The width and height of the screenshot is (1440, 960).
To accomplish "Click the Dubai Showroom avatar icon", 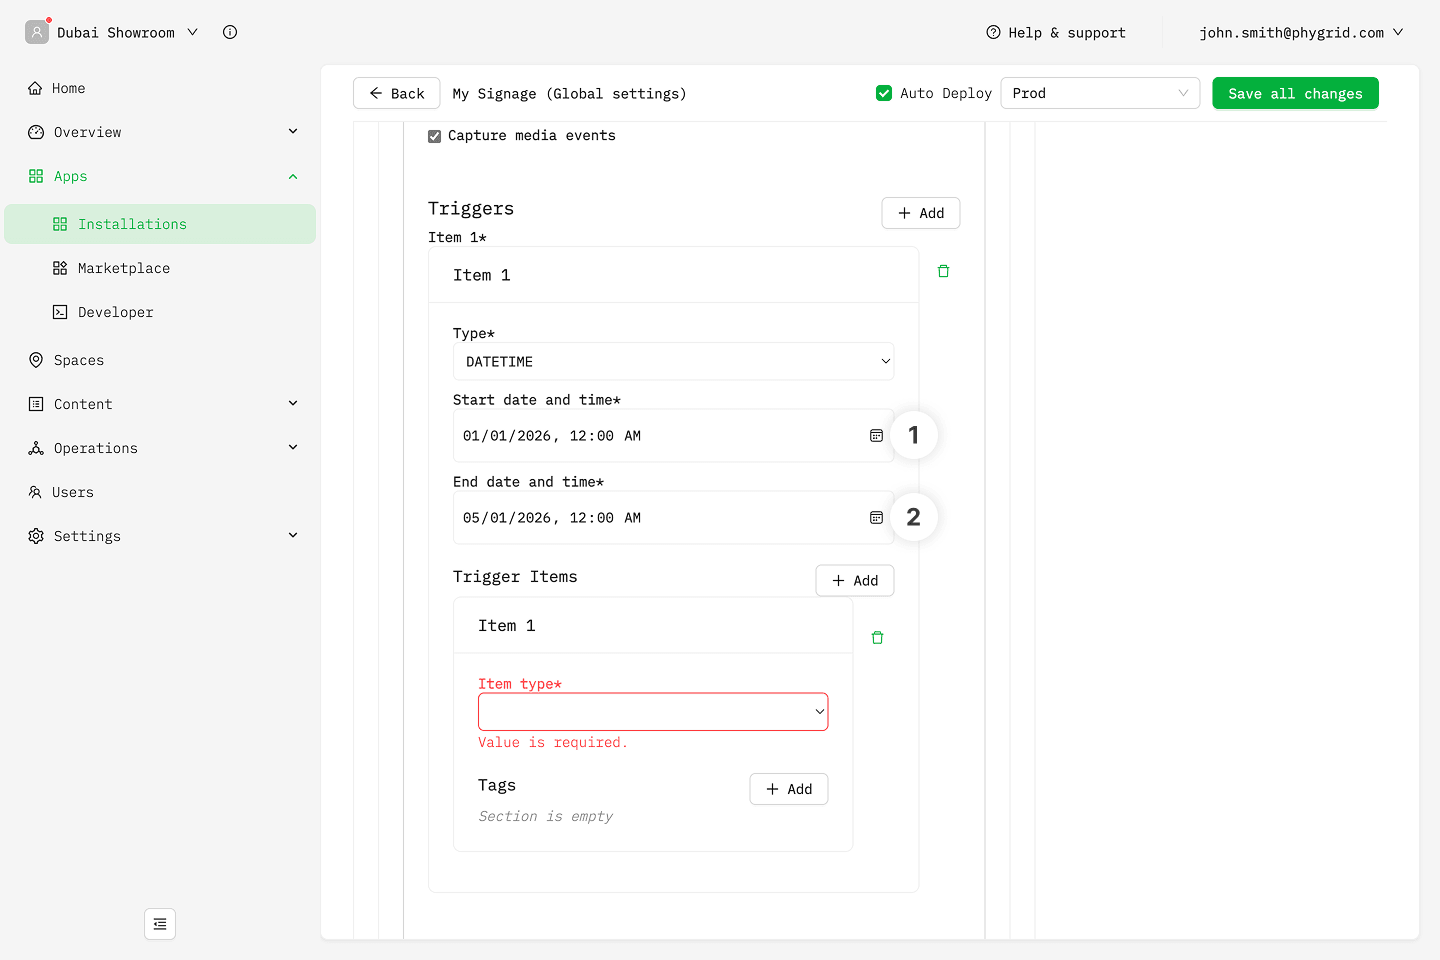I will 37,32.
